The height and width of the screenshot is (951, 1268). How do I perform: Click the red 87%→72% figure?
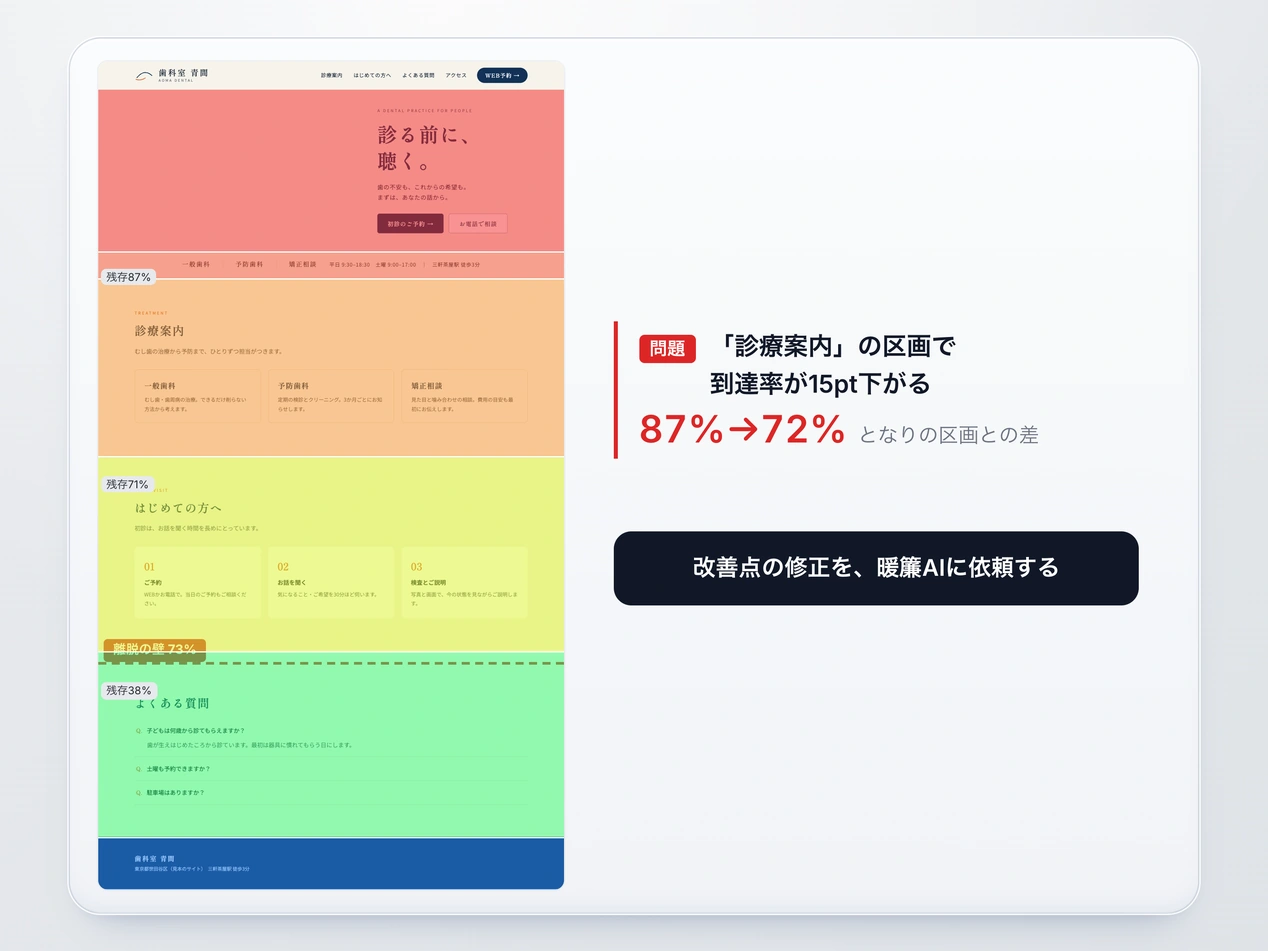coord(743,429)
